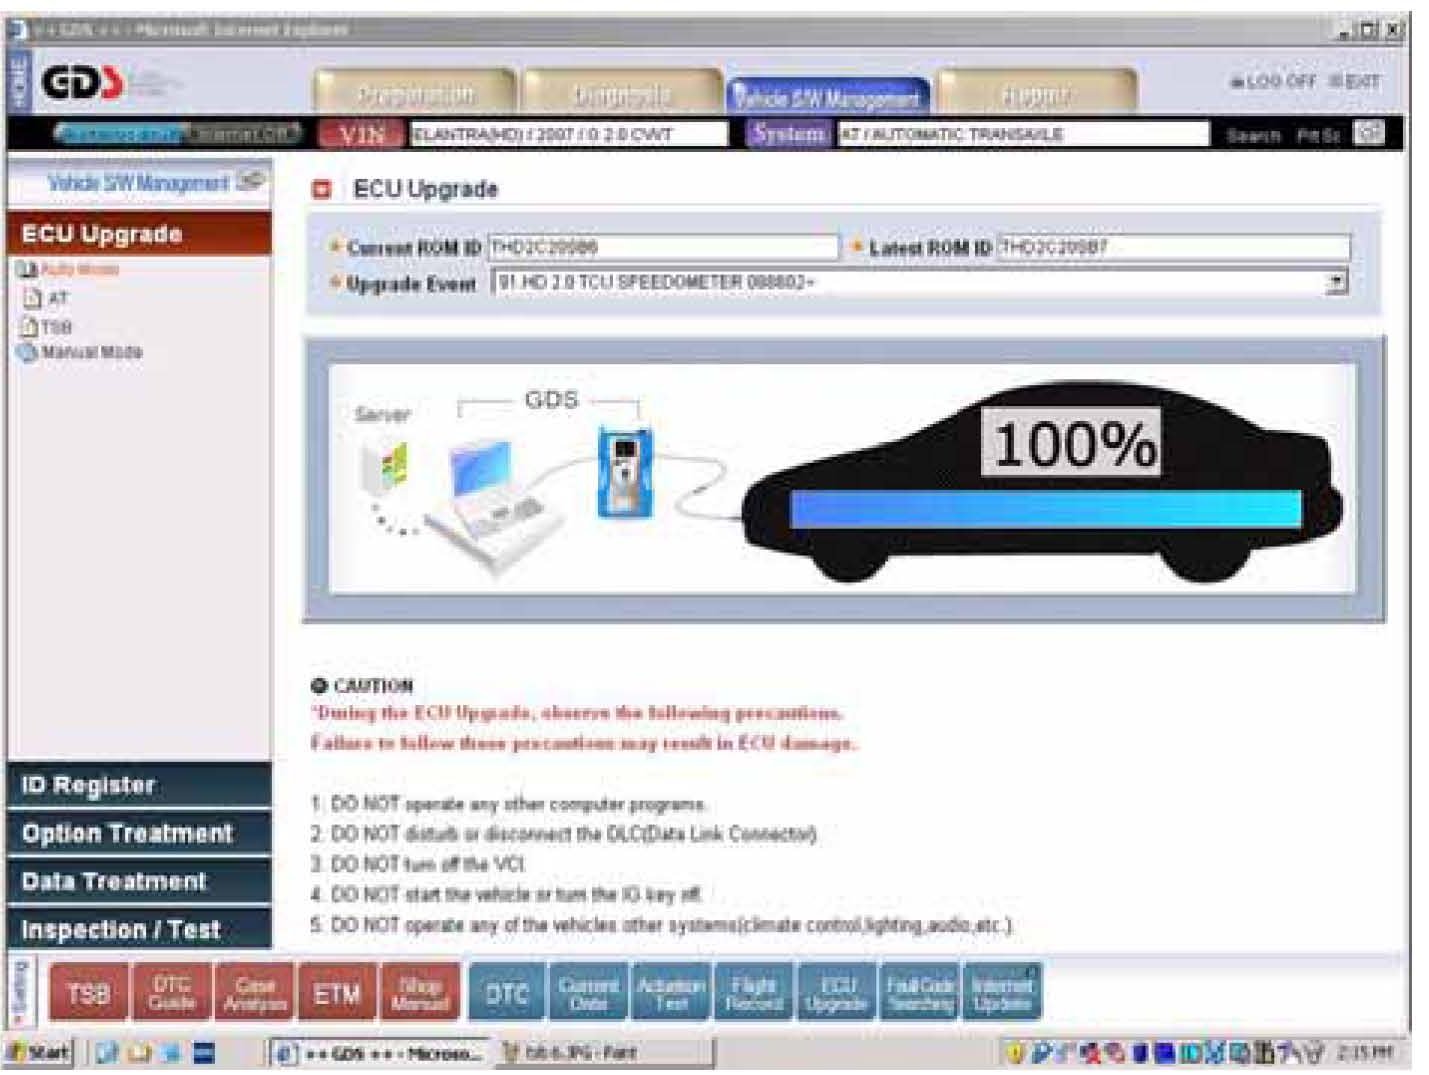Select Manual Mode in the sidebar
The width and height of the screenshot is (1429, 1075).
(91, 352)
